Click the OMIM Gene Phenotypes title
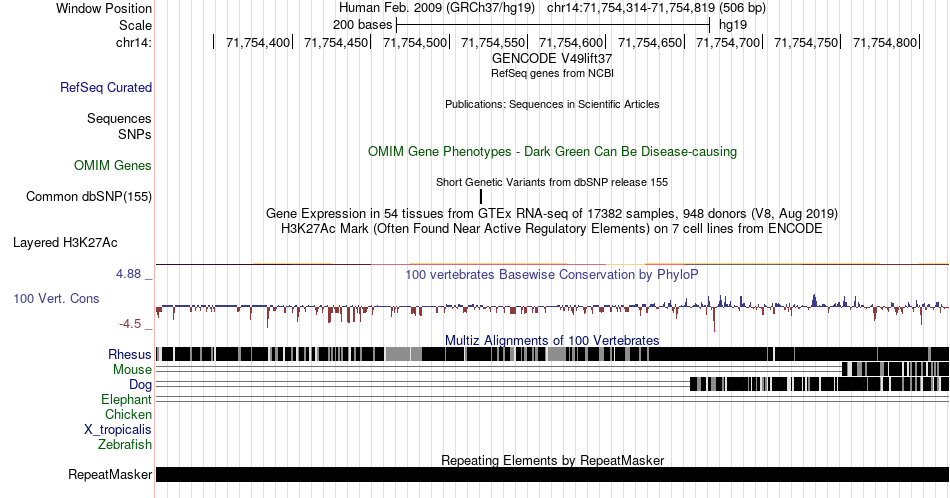The width and height of the screenshot is (950, 498). point(552,151)
